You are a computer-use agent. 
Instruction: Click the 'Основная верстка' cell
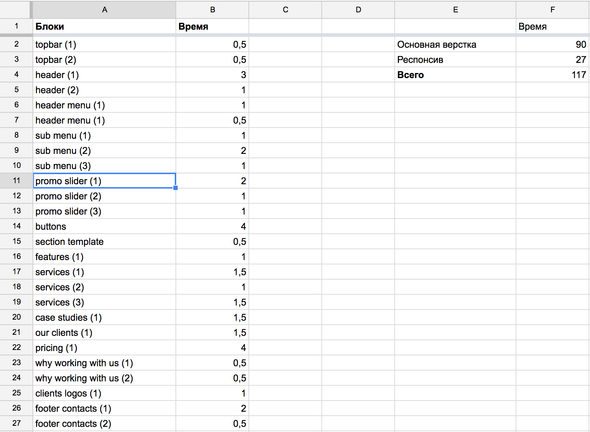click(455, 44)
